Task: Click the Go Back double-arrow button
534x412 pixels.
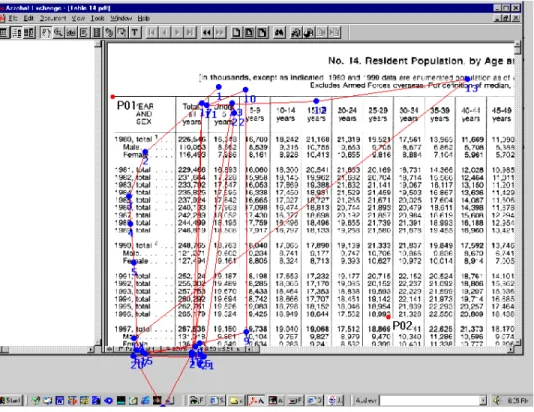Action: click(x=207, y=33)
